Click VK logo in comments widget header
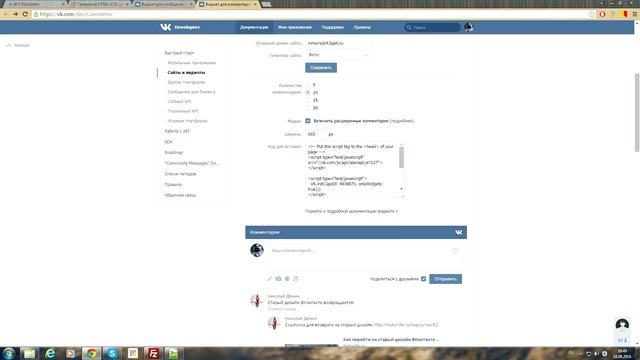This screenshot has height=360, width=640. tap(459, 232)
